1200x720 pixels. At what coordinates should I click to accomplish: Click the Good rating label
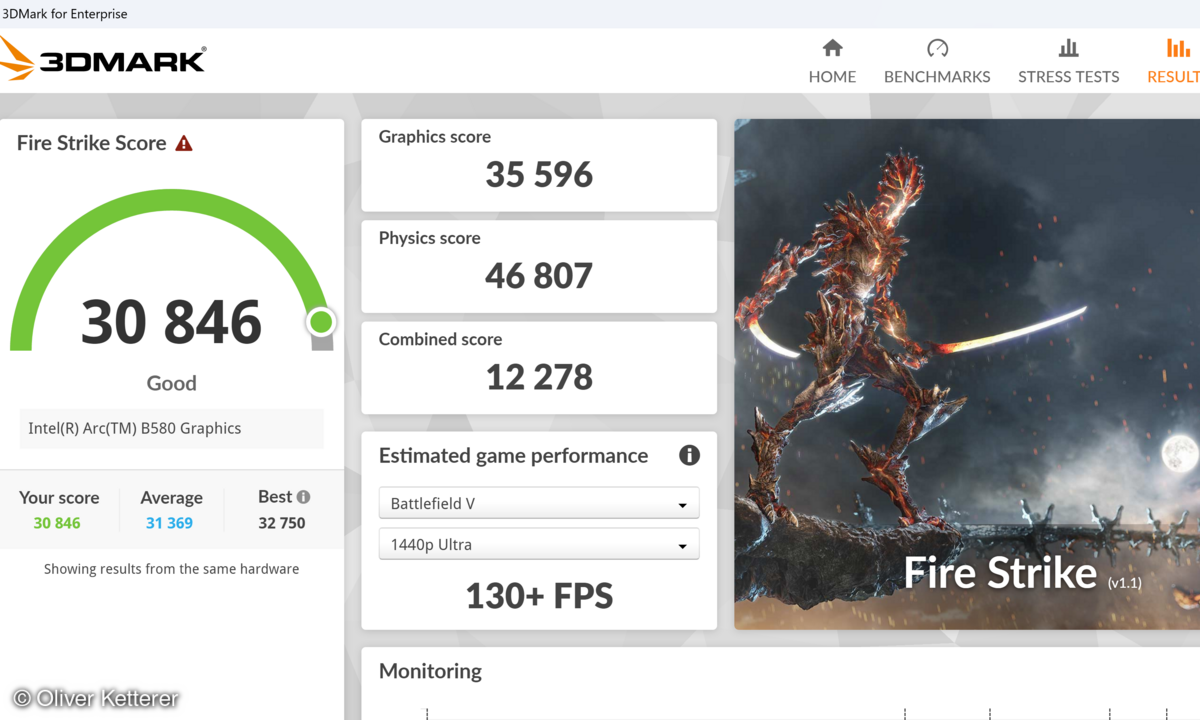point(172,383)
